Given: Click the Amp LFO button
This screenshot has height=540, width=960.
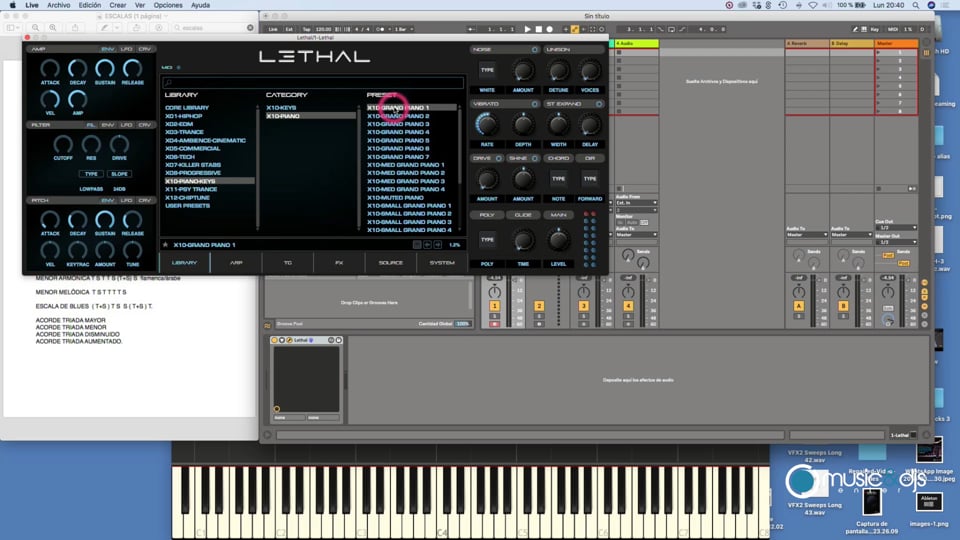Looking at the screenshot, I should pyautogui.click(x=126, y=49).
